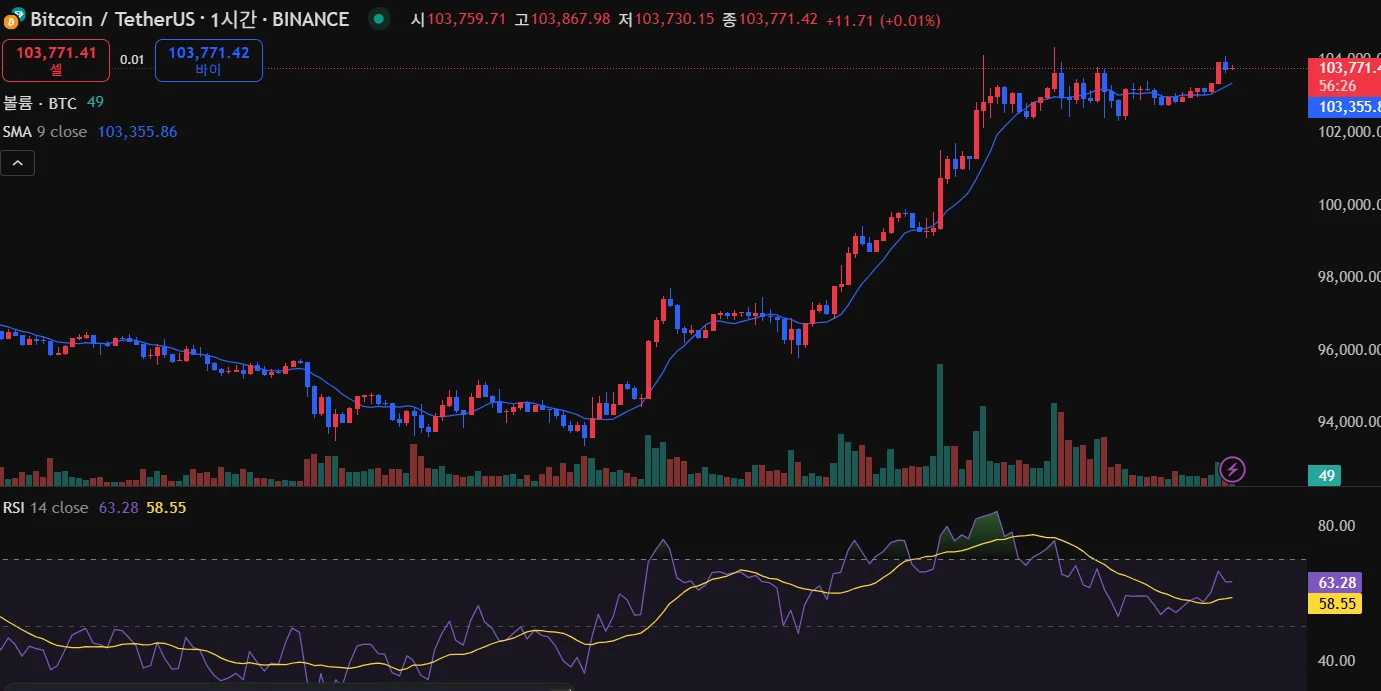Click yellow 58.55 RSI axis label
Viewport: 1381px width, 691px height.
click(x=1335, y=603)
